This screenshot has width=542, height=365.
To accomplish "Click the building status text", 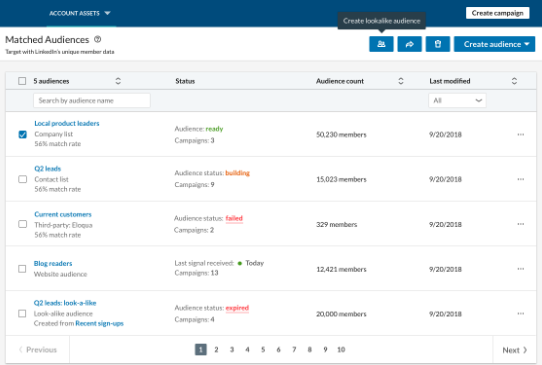I will click(x=237, y=173).
